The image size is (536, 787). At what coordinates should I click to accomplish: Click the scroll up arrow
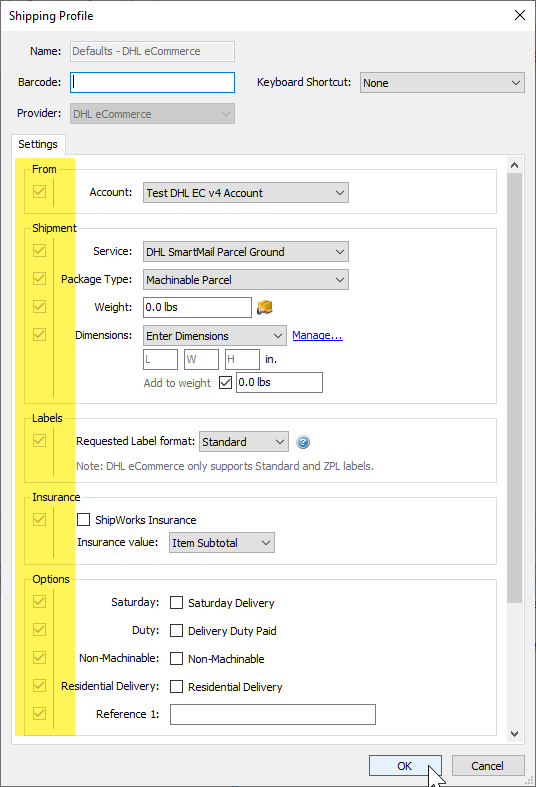click(x=514, y=165)
